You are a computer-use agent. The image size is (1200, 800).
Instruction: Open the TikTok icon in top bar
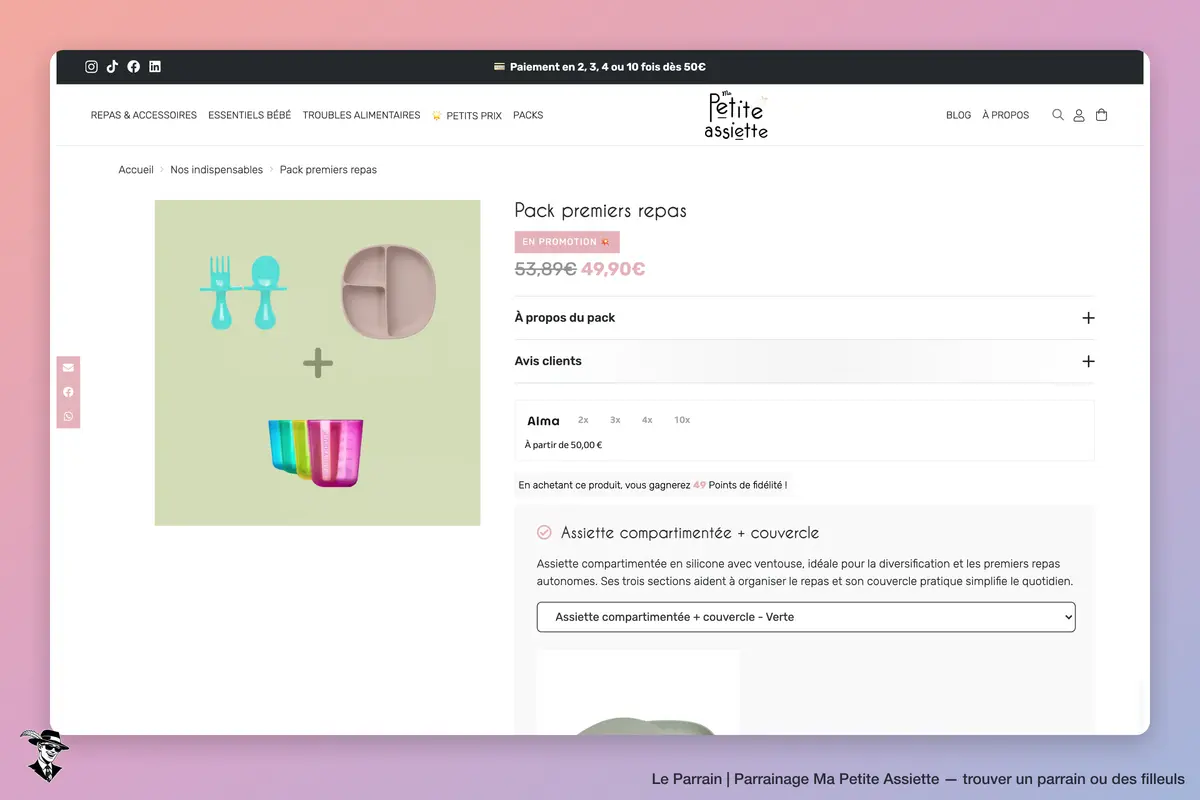coord(112,67)
